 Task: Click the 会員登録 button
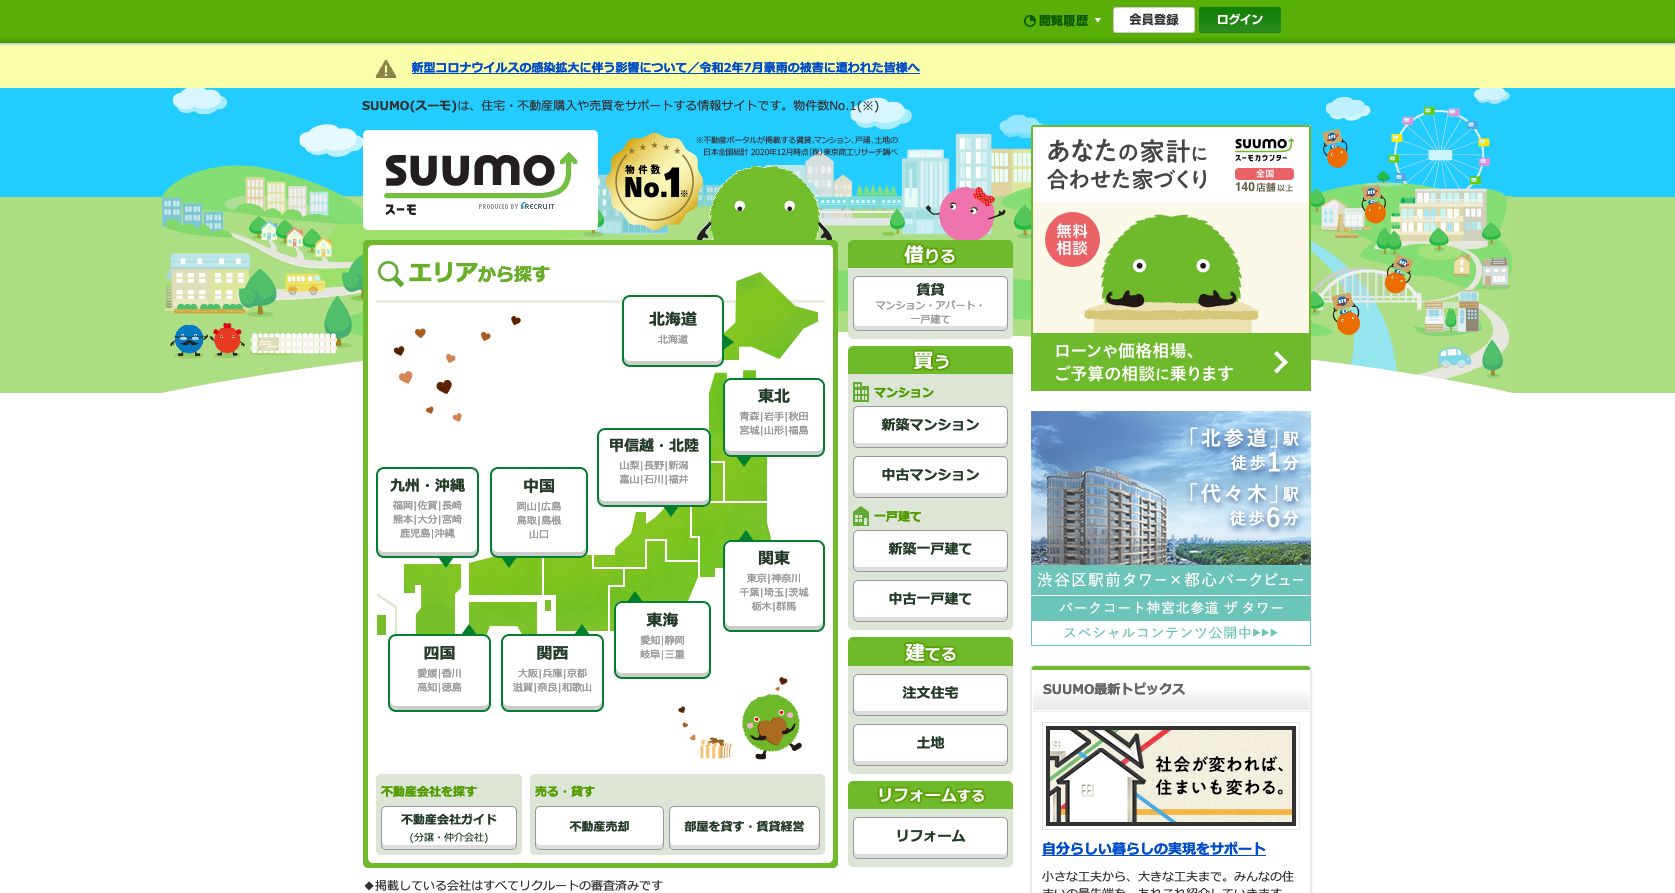(x=1153, y=20)
